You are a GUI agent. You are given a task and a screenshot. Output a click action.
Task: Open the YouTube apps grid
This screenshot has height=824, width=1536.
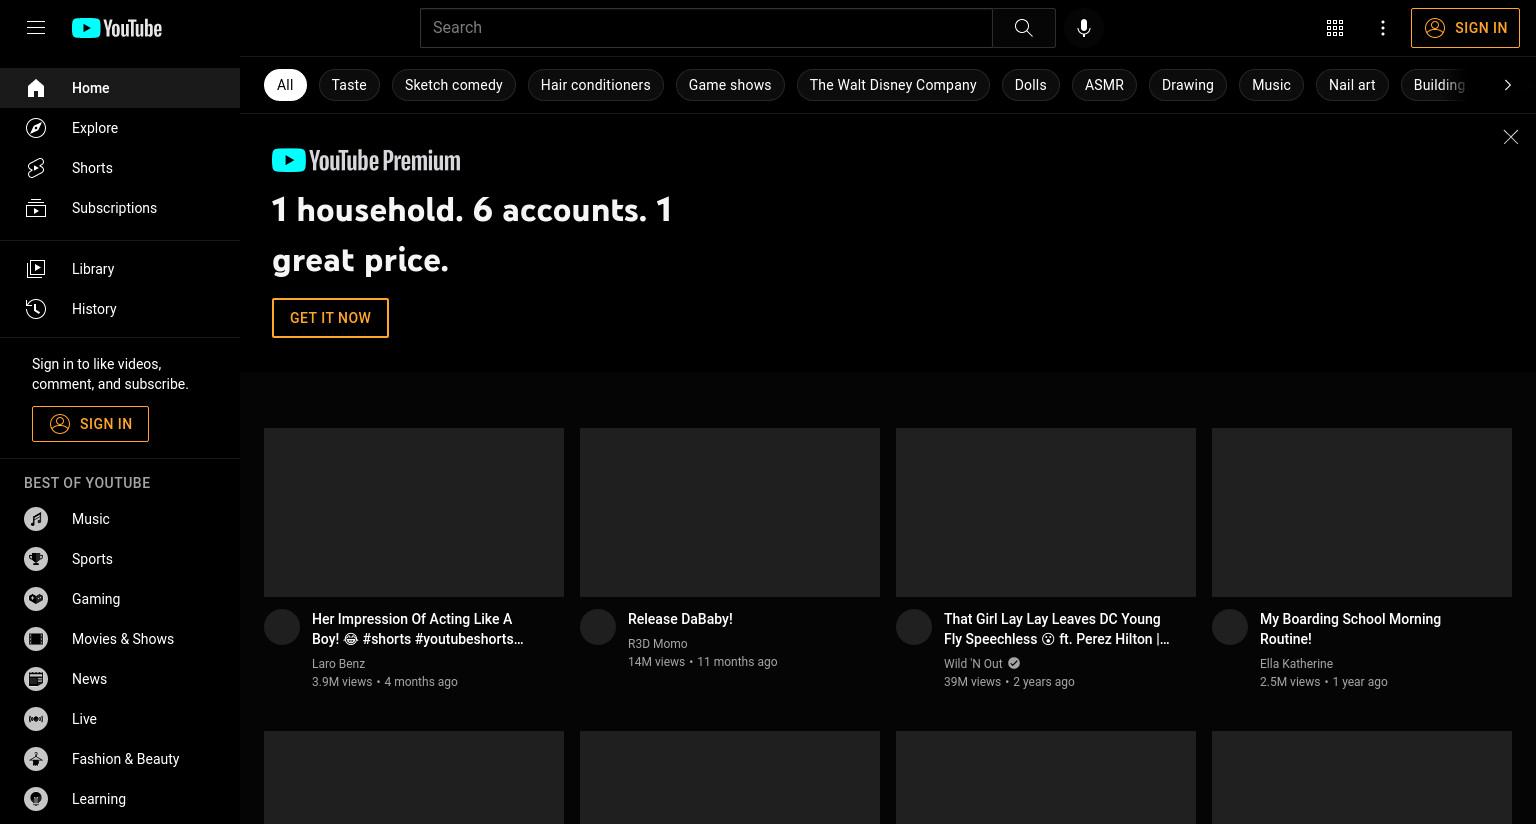coord(1335,28)
